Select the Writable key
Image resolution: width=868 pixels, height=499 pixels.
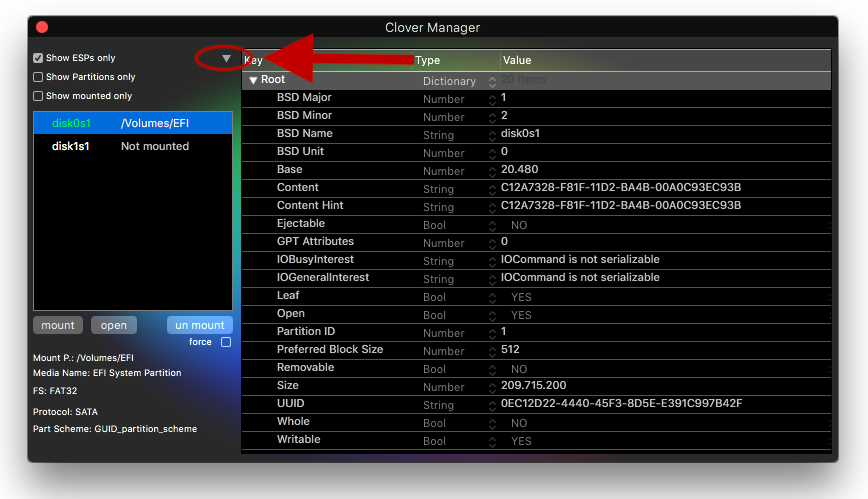click(298, 439)
